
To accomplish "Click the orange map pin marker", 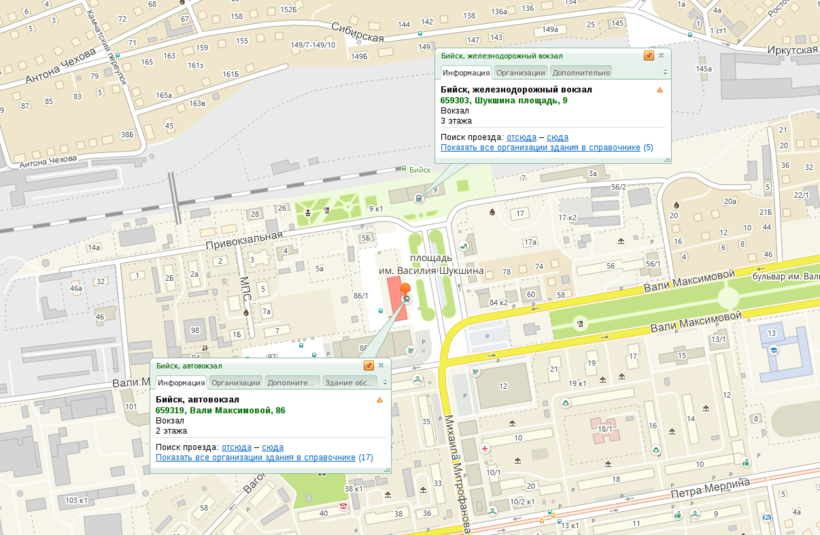I will tap(406, 291).
